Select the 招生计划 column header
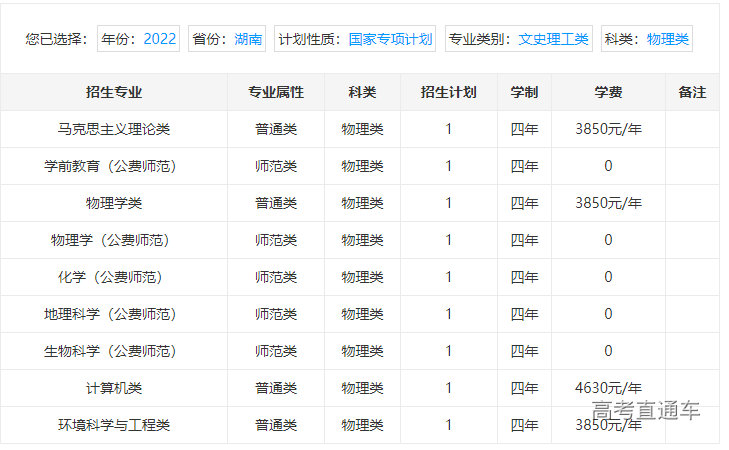 pyautogui.click(x=448, y=92)
